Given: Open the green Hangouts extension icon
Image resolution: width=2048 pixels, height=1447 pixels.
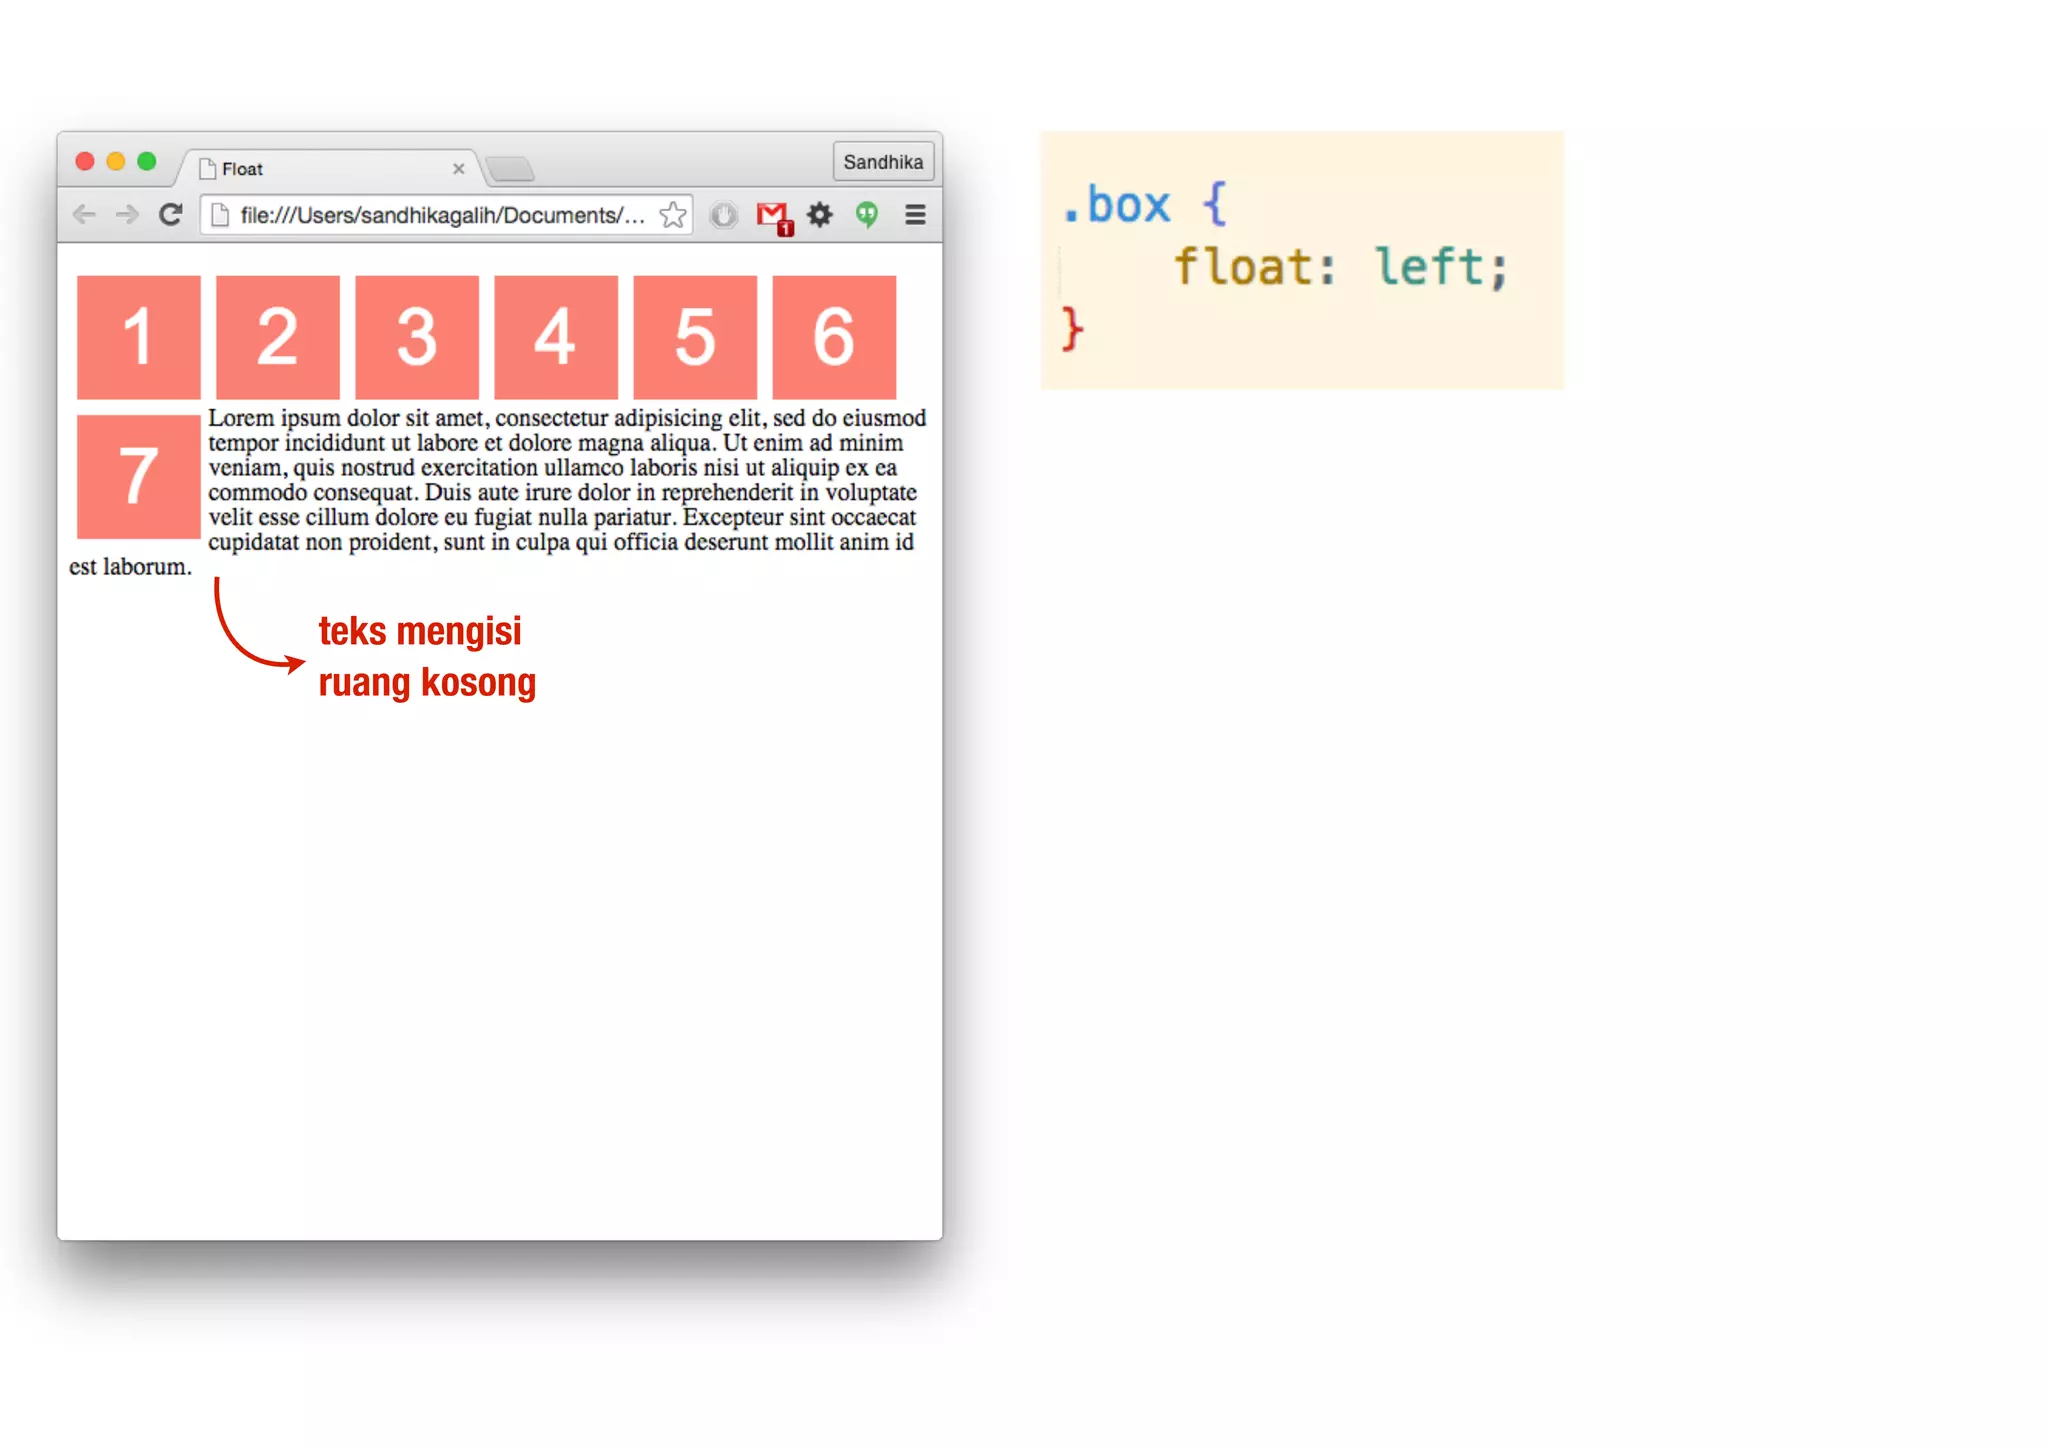Looking at the screenshot, I should pyautogui.click(x=867, y=215).
